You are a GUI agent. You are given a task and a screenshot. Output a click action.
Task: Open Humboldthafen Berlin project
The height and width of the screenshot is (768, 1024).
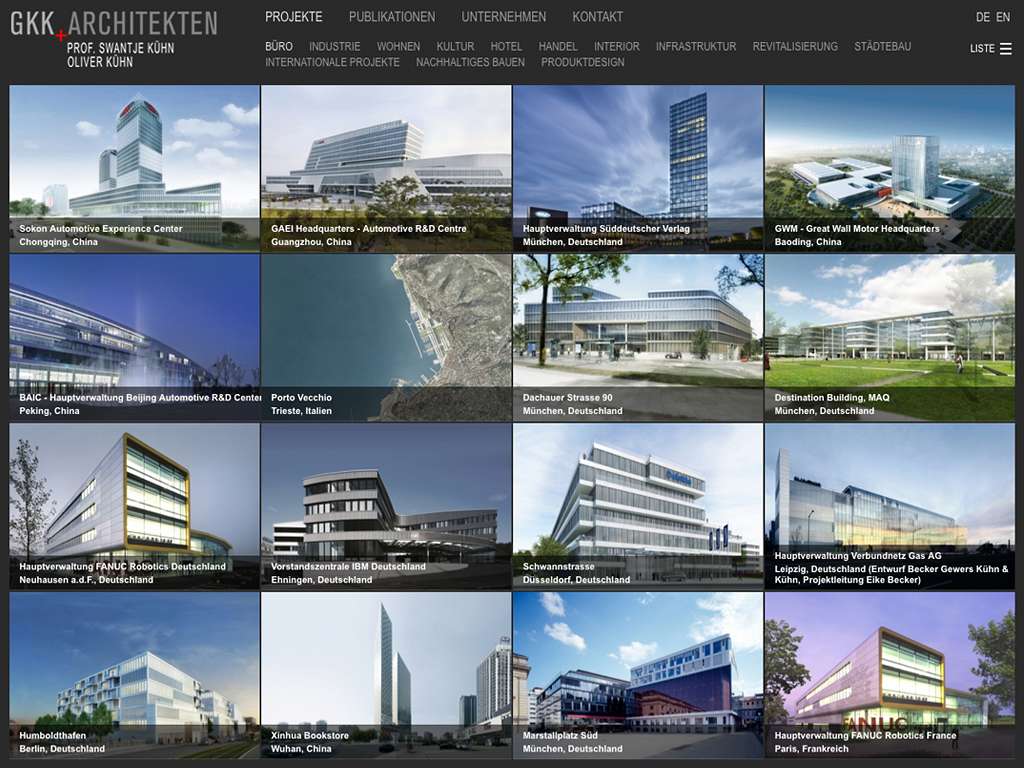tap(135, 675)
